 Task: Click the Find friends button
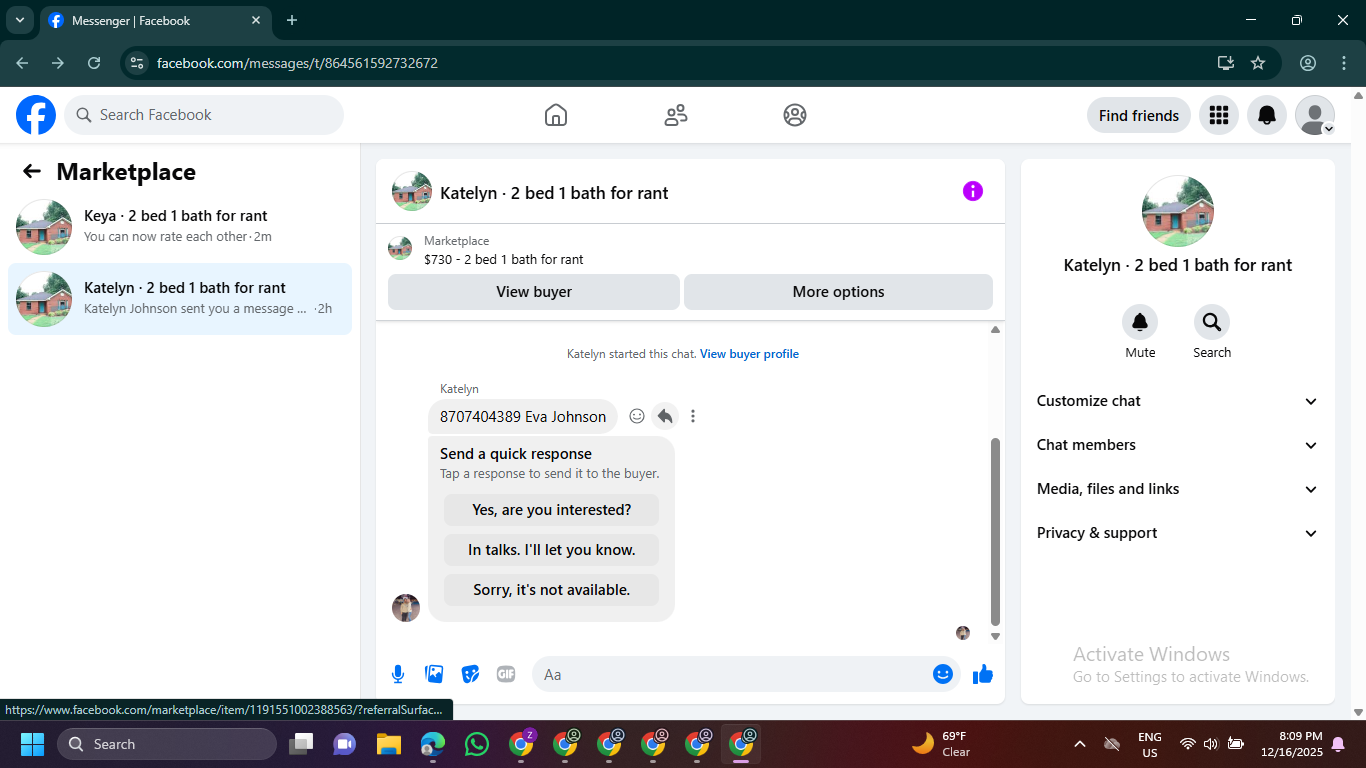point(1139,115)
